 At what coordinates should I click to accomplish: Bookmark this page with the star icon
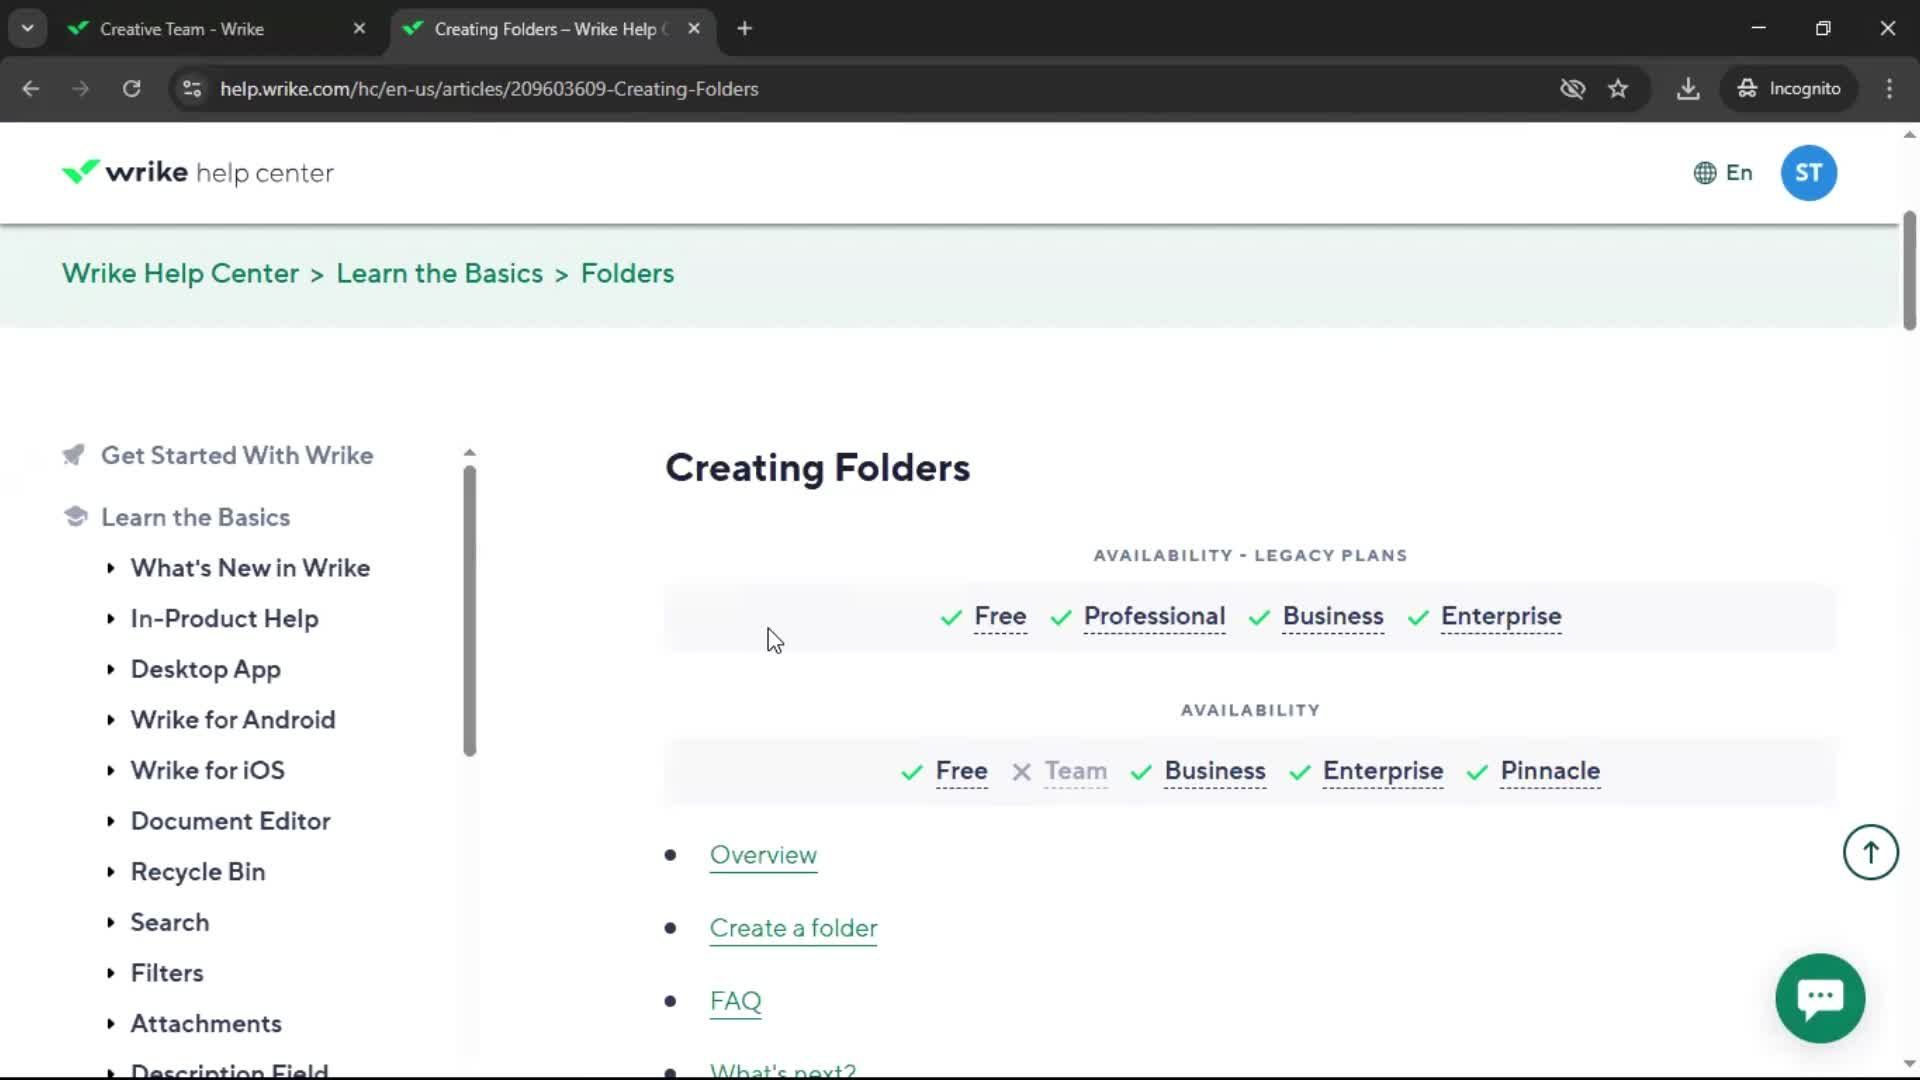1618,88
